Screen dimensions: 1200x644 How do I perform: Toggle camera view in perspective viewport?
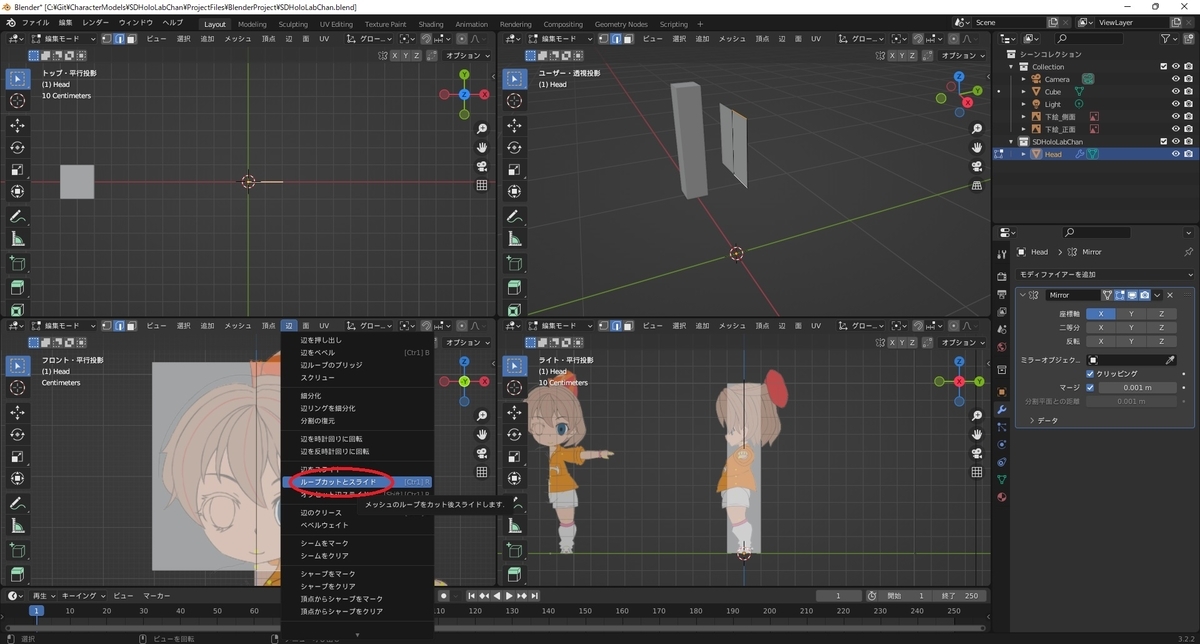(977, 166)
